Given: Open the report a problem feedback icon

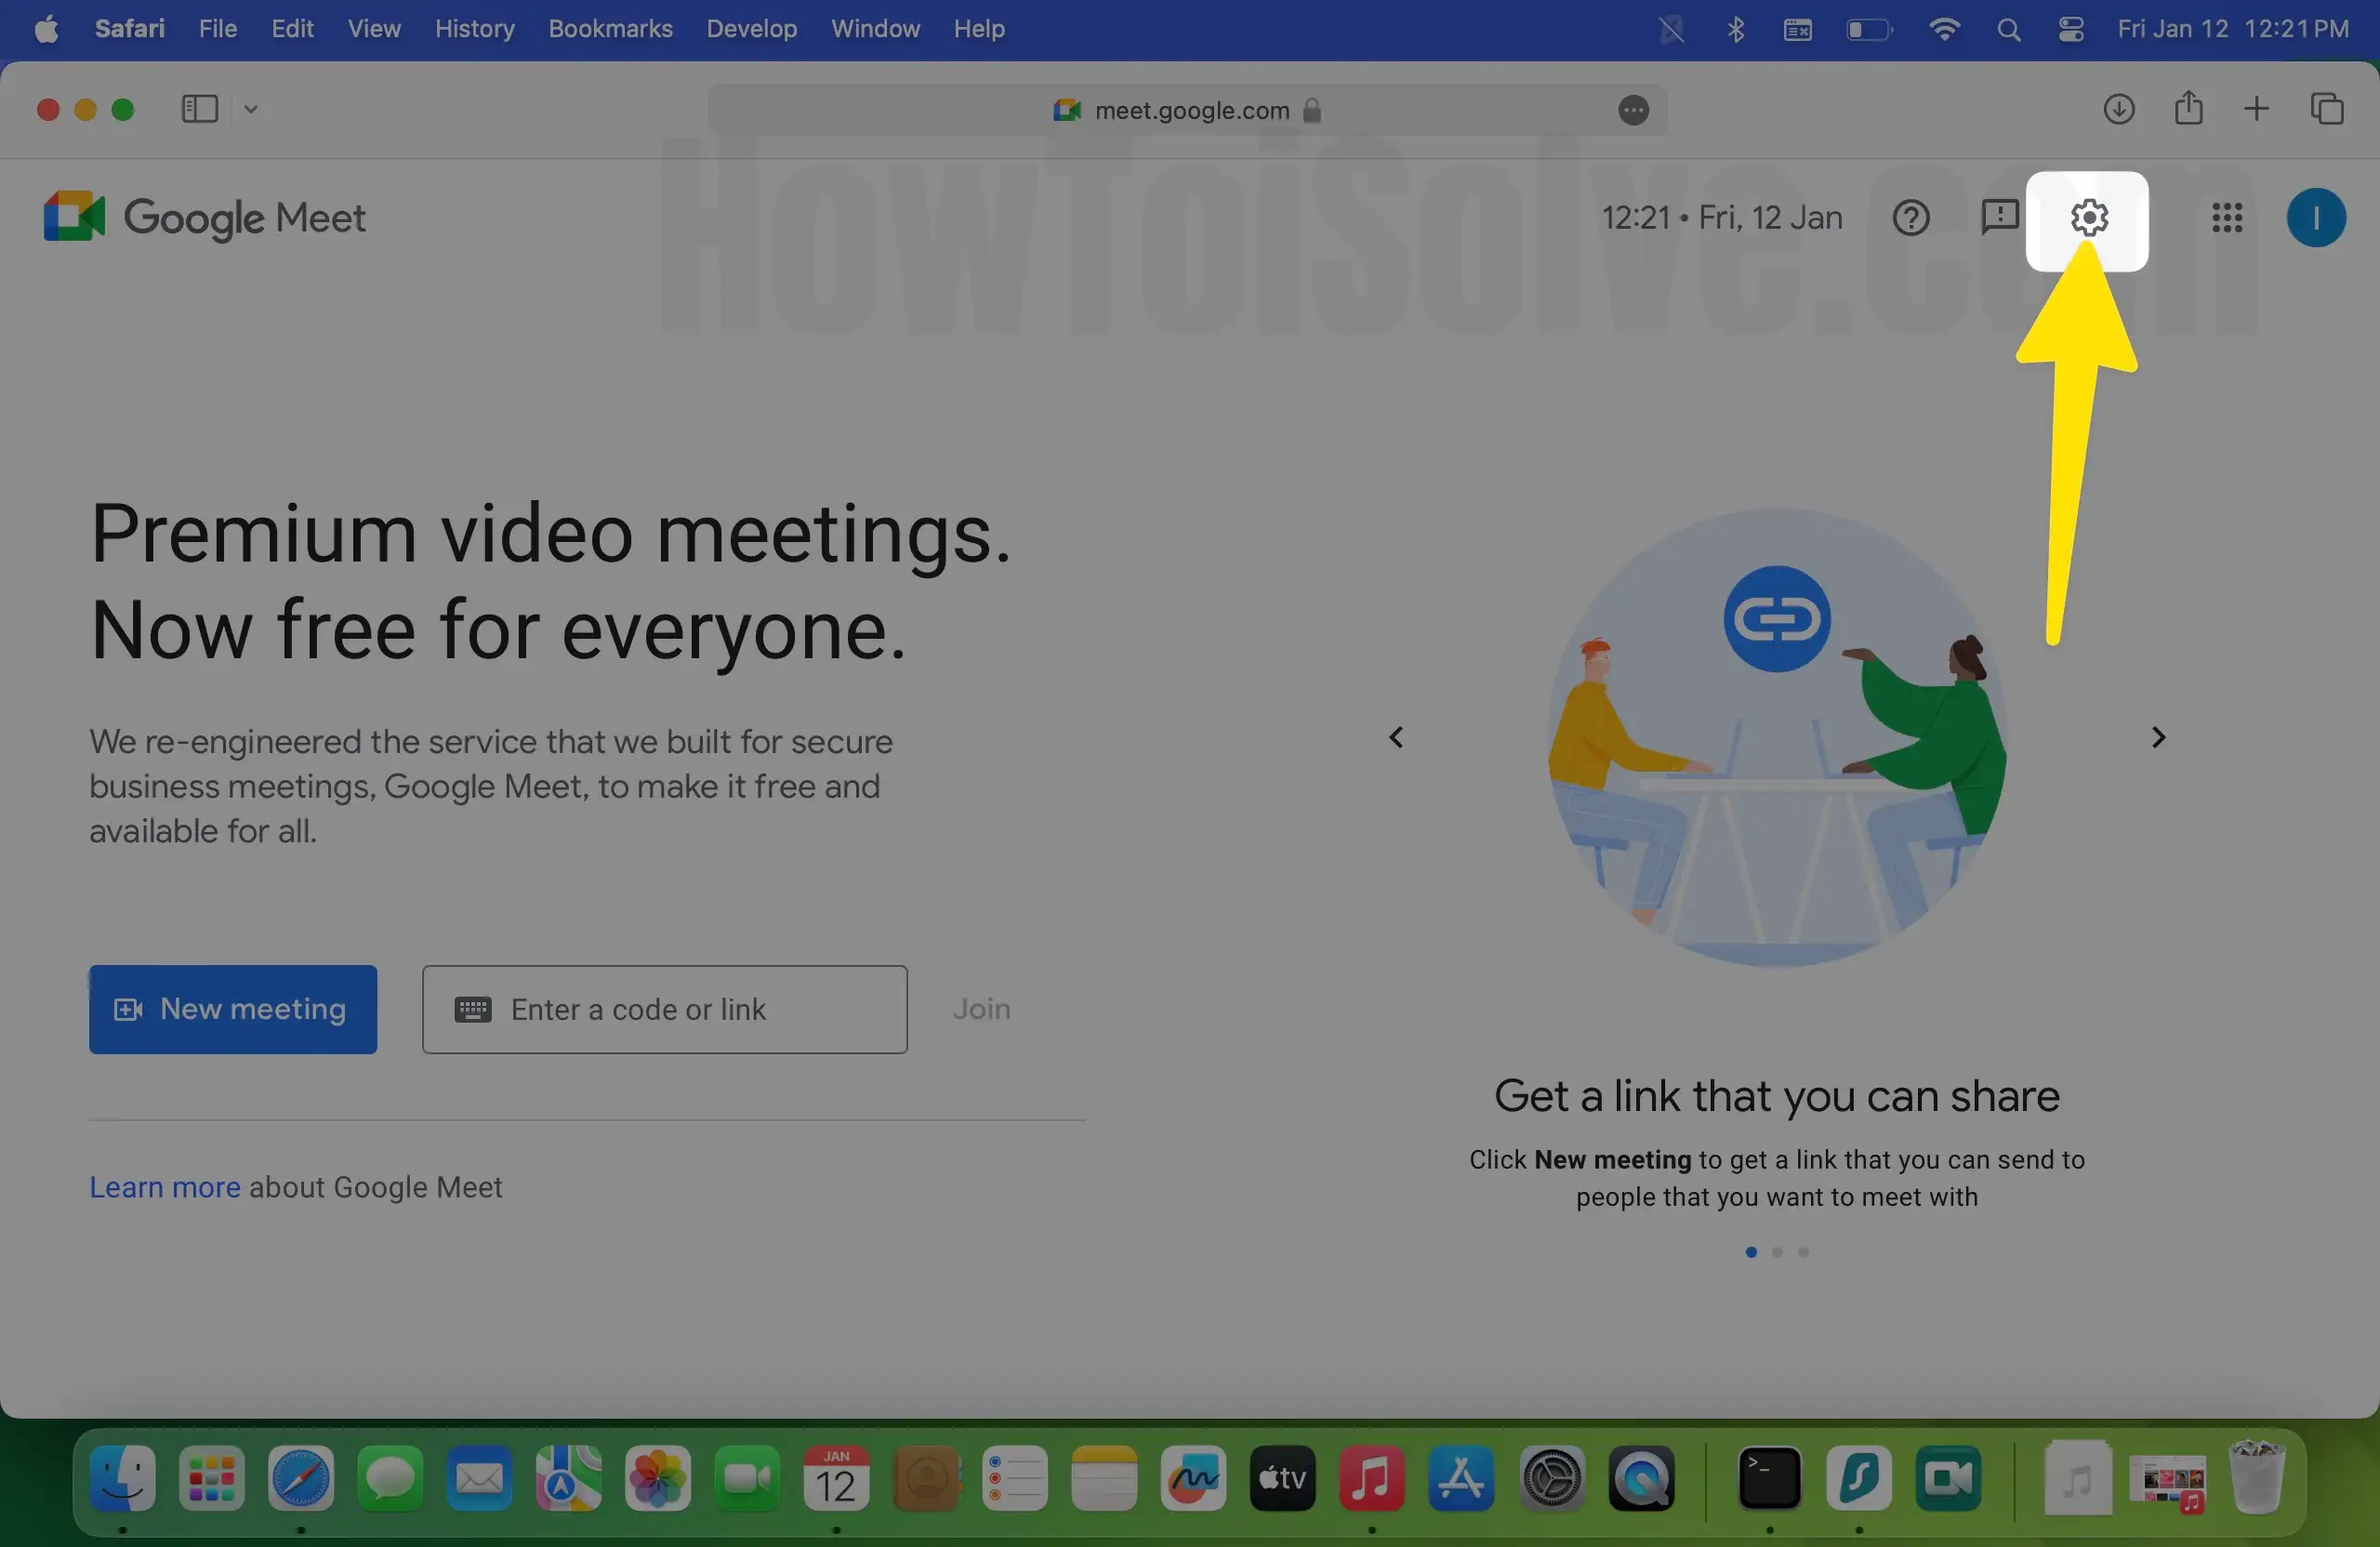Looking at the screenshot, I should click(1998, 217).
